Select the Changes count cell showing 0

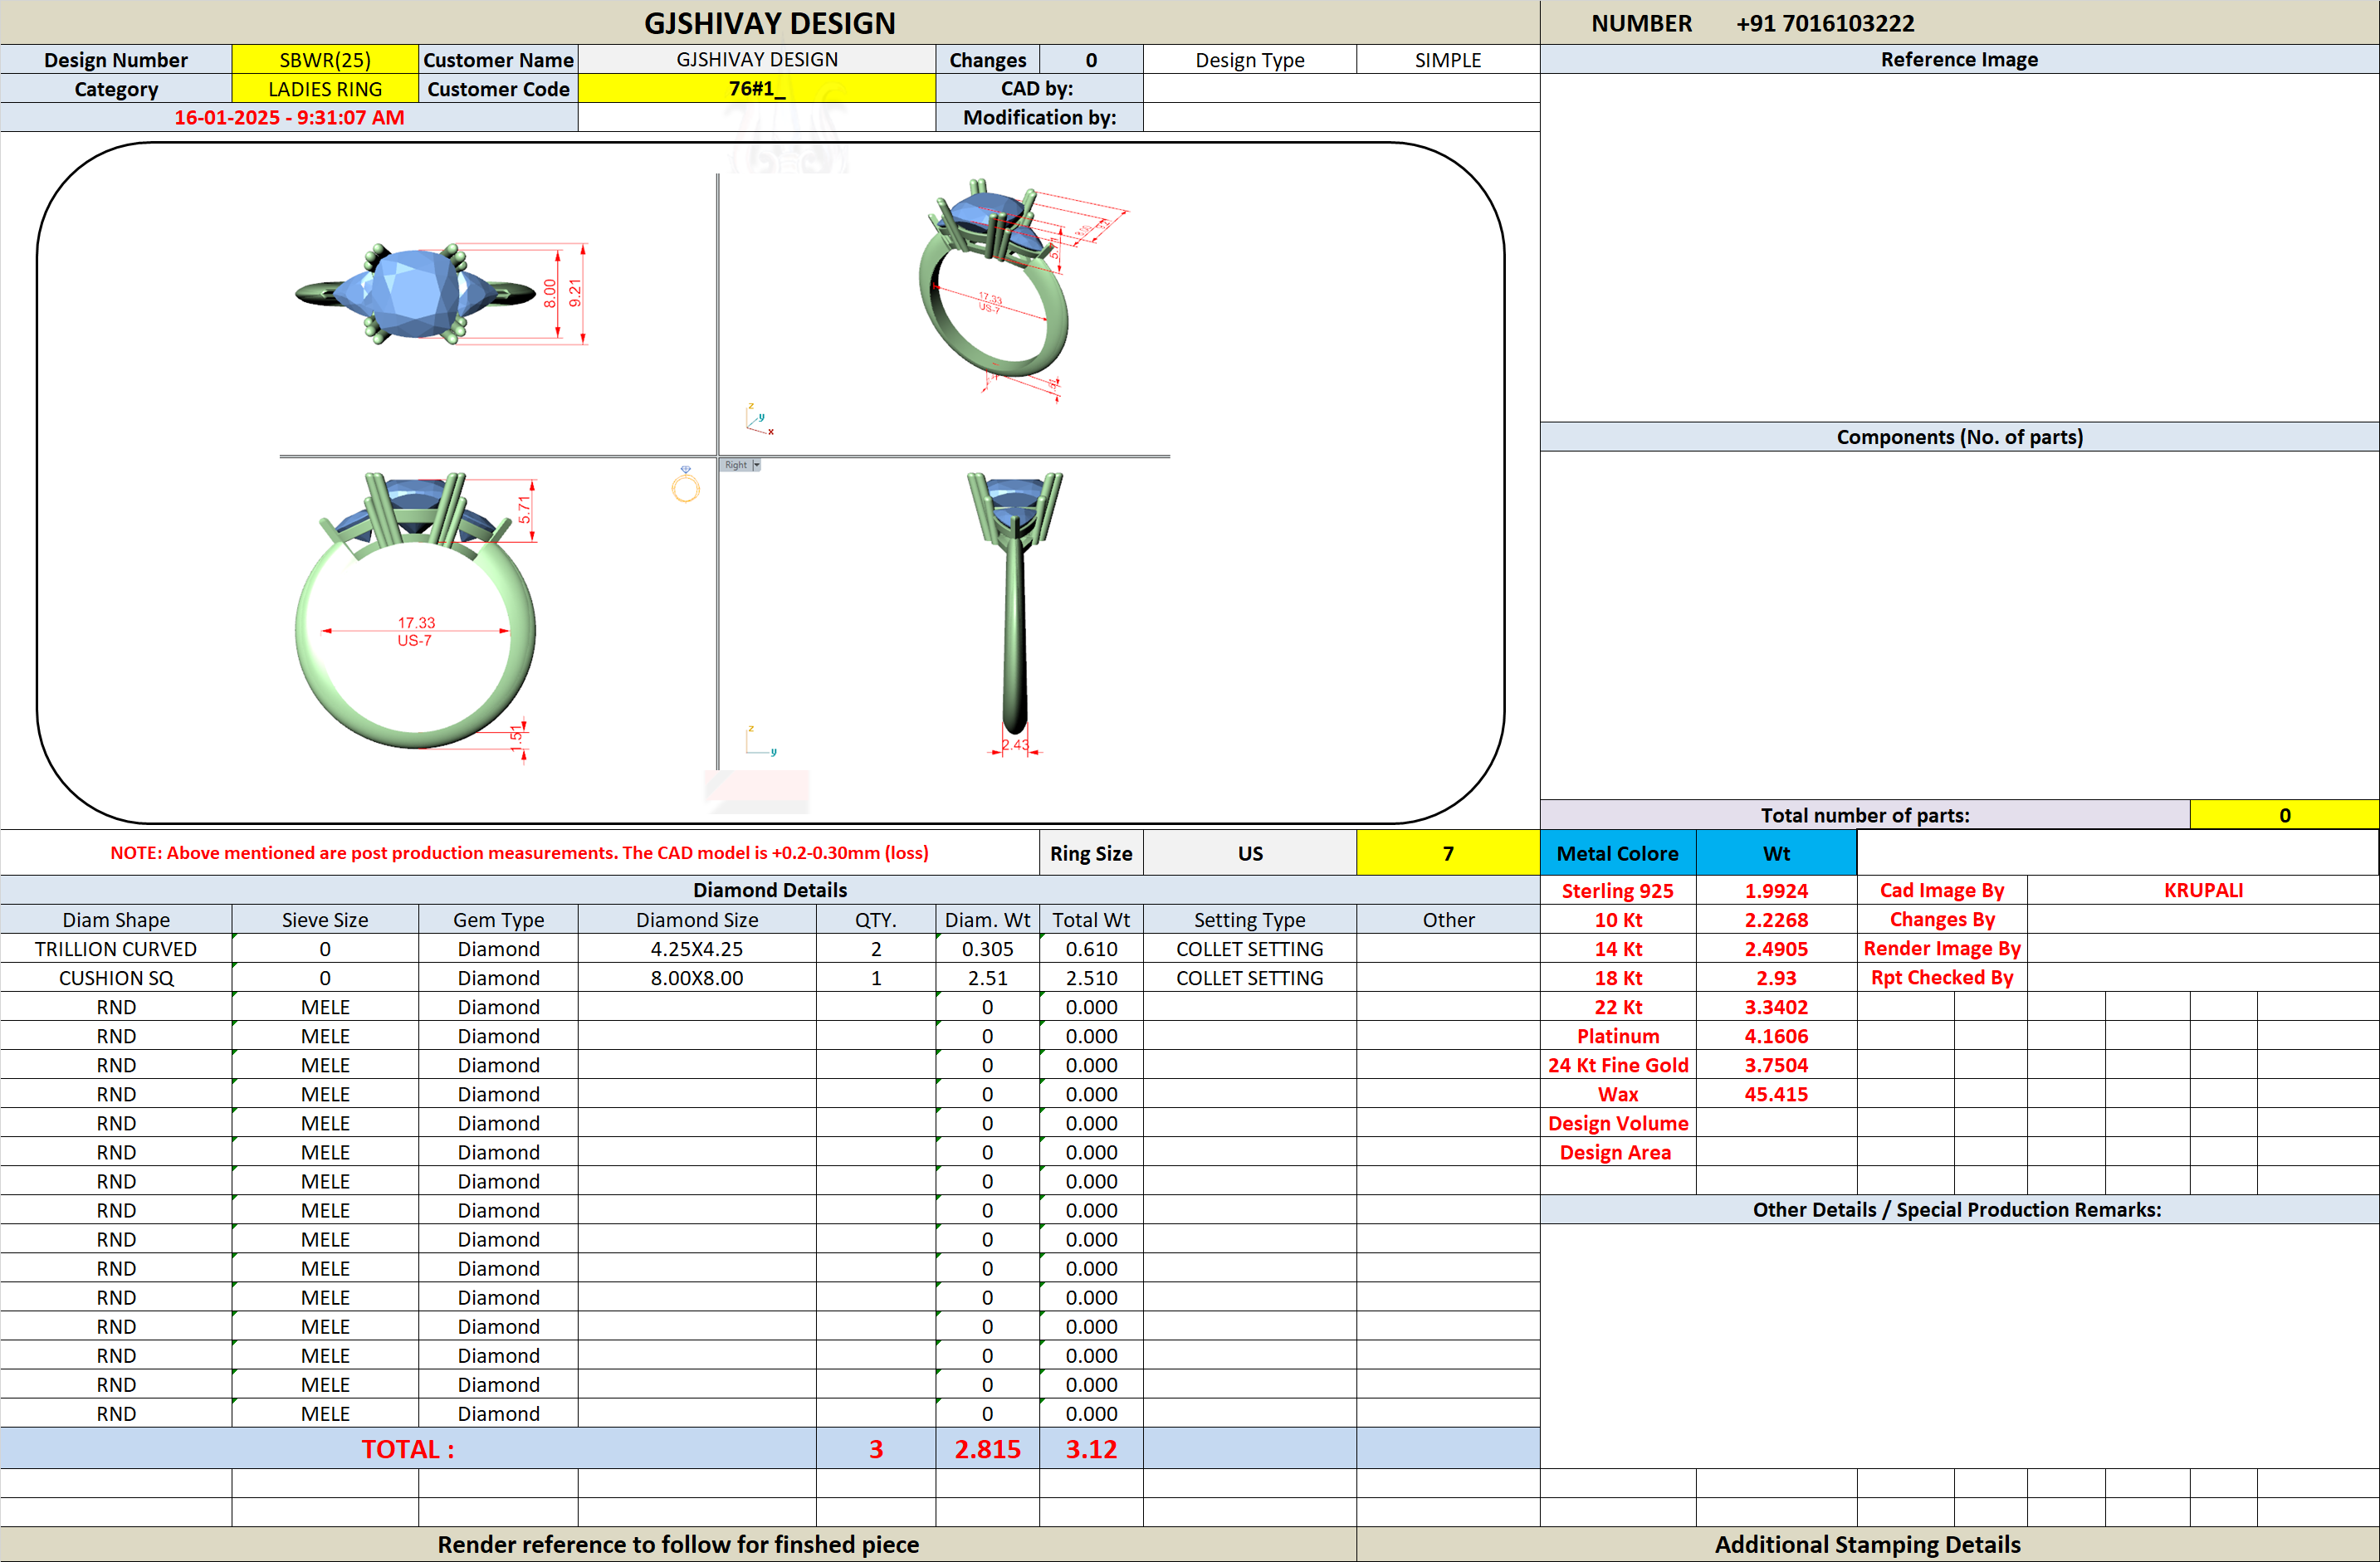(1091, 60)
